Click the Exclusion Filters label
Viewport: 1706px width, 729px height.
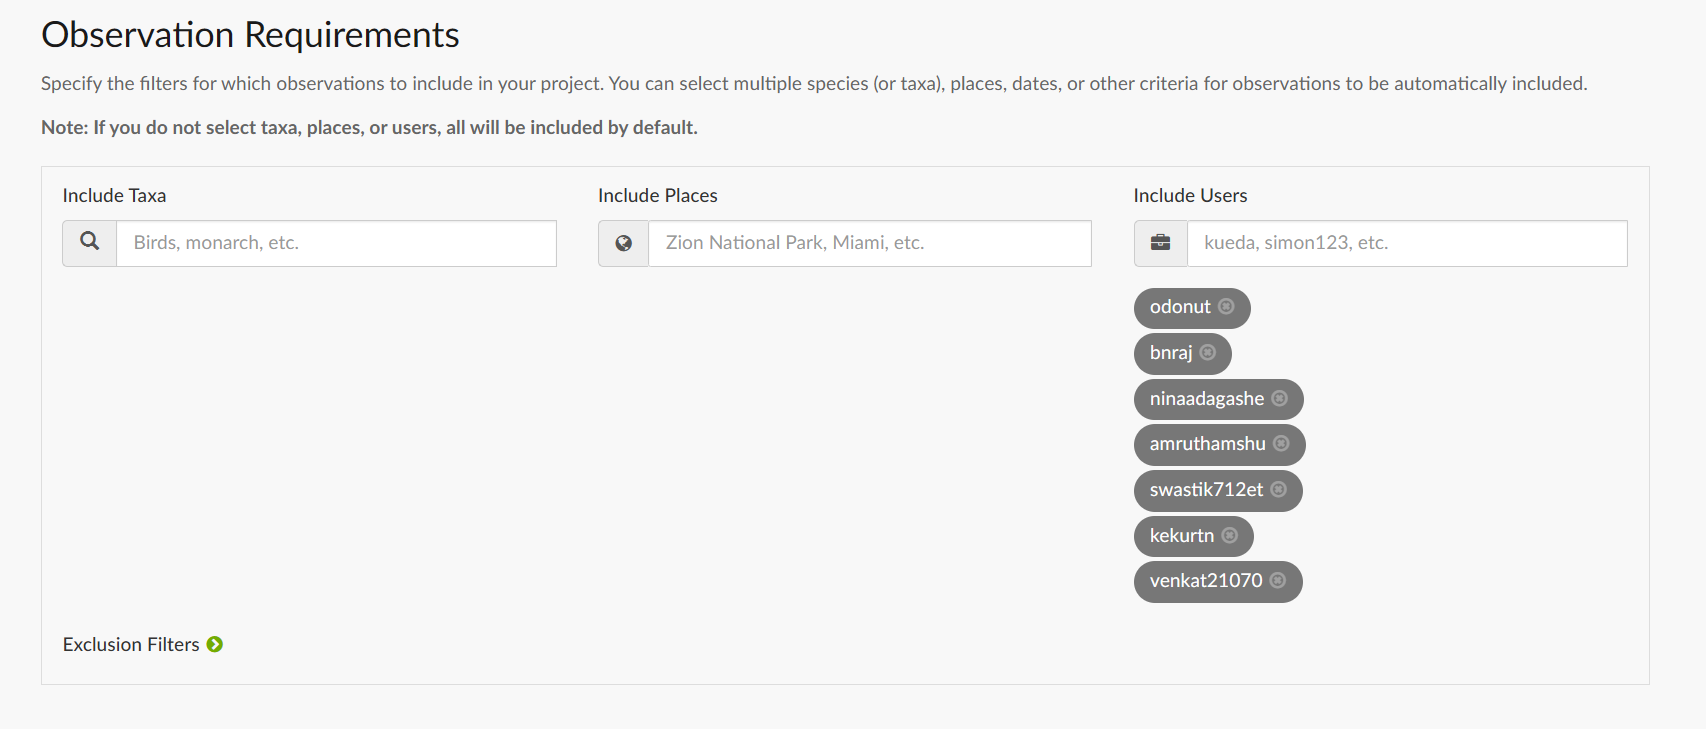(x=131, y=645)
